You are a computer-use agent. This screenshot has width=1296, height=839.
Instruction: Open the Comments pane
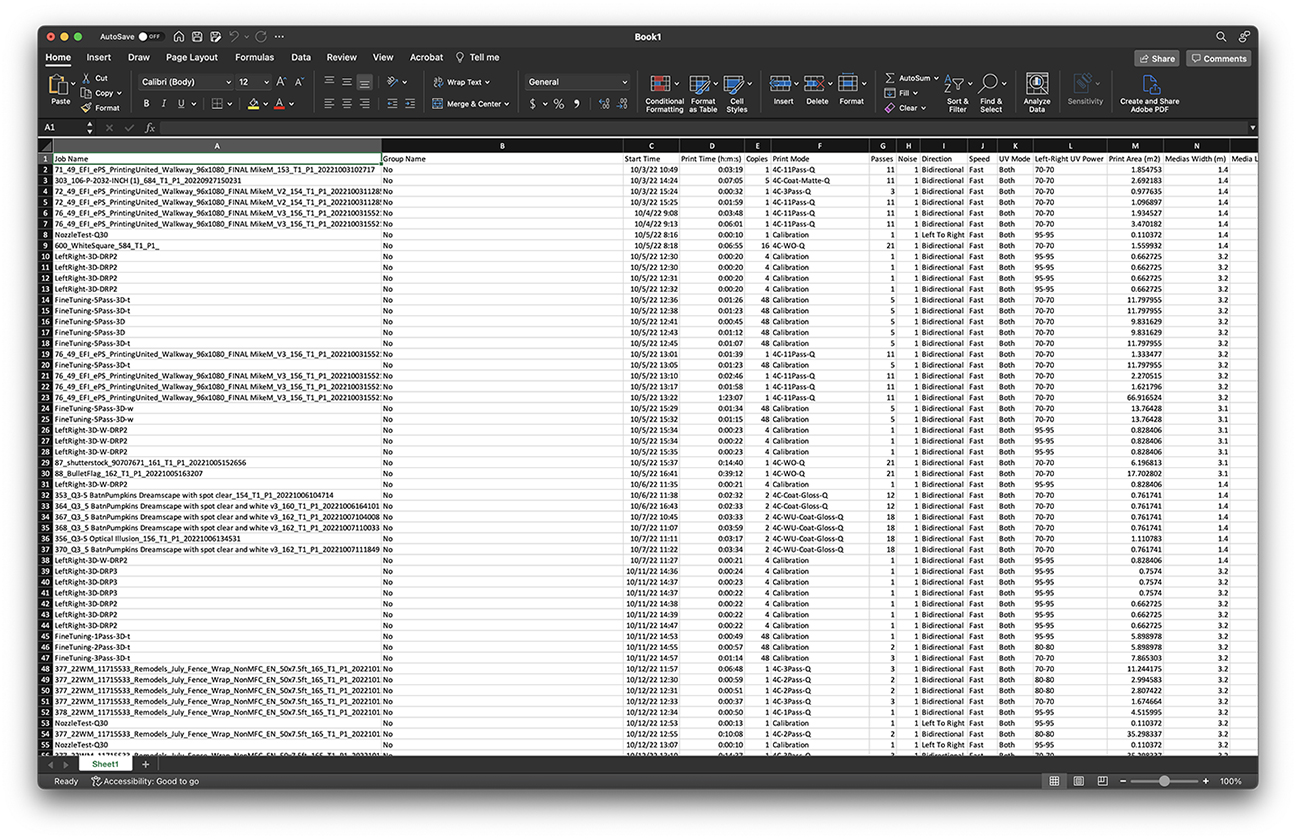(x=1219, y=59)
